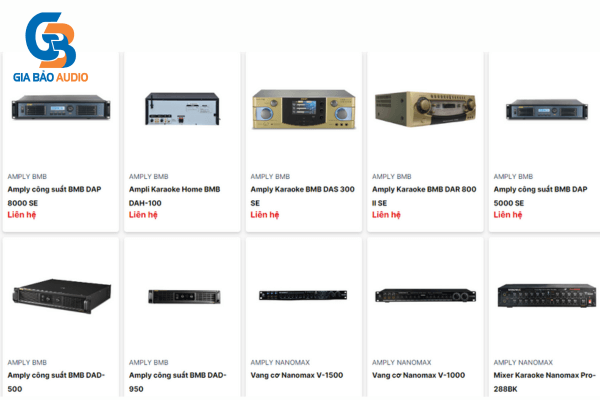600x400 pixels.
Task: Select AMPLY NANOMAX category above Pro-288BK mixer
Action: click(523, 362)
